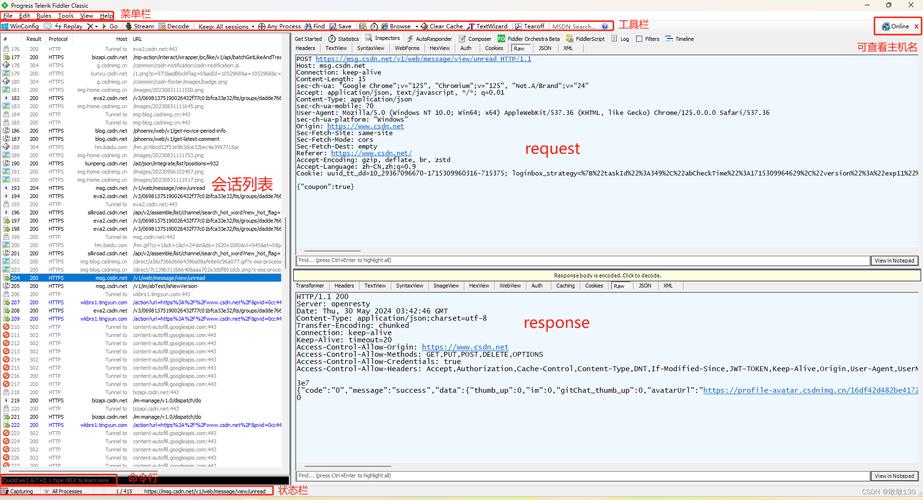Viewport: 923px width, 500px height.
Task: Select the response Caching tab
Action: 565,286
